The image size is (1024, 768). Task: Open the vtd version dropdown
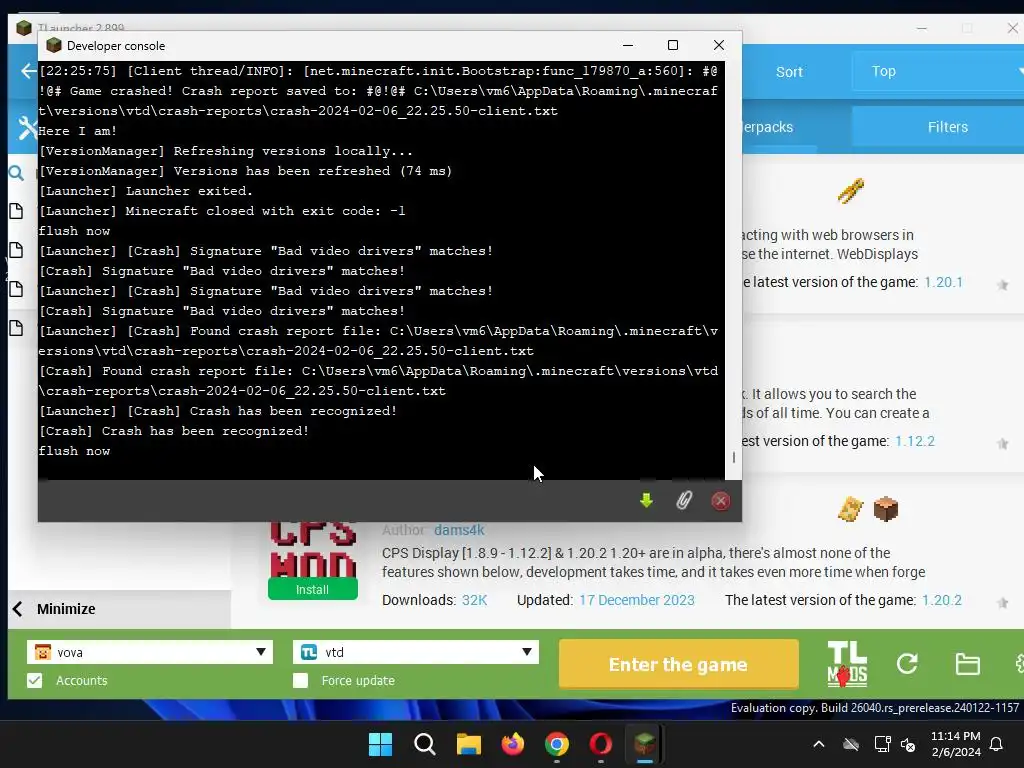coord(415,652)
